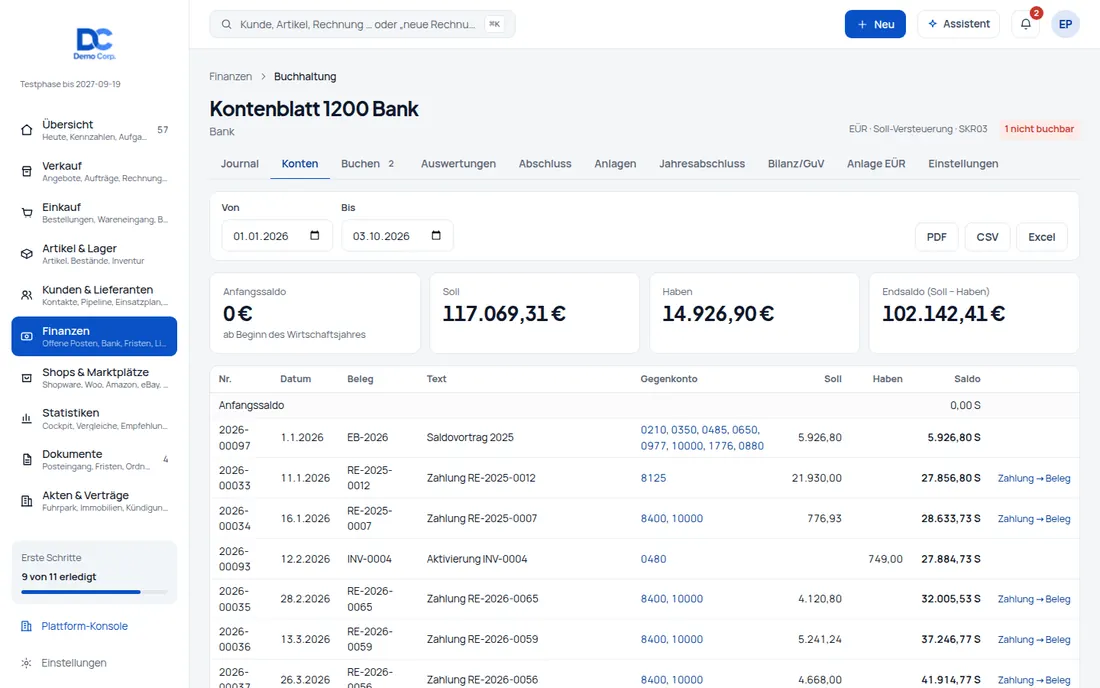
Task: Open the Anlage EÜR tab
Action: point(876,163)
